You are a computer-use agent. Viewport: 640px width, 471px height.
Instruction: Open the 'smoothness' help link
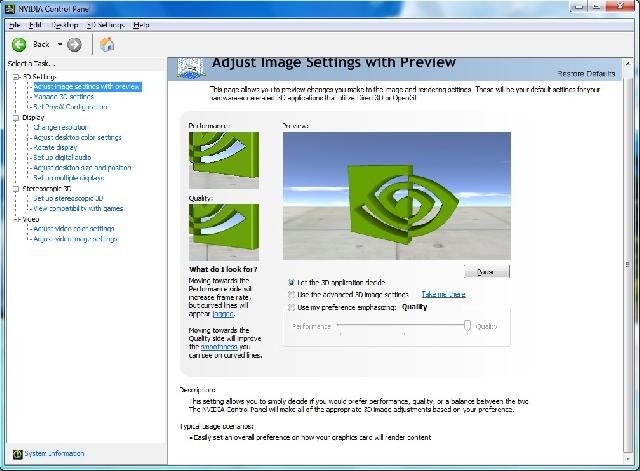pyautogui.click(x=219, y=347)
